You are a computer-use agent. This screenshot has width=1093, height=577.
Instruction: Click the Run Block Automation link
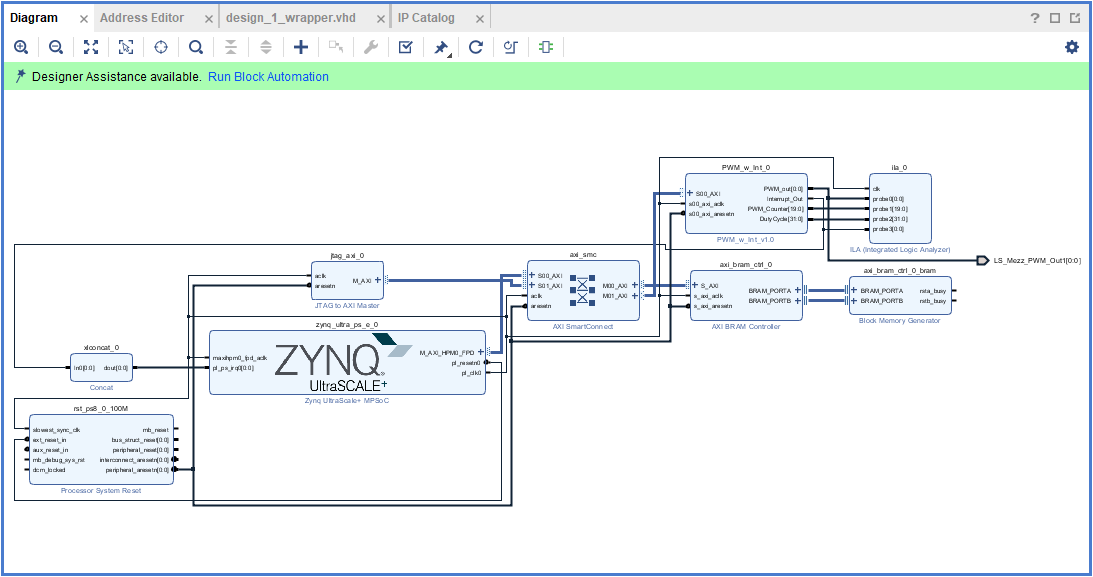point(268,77)
